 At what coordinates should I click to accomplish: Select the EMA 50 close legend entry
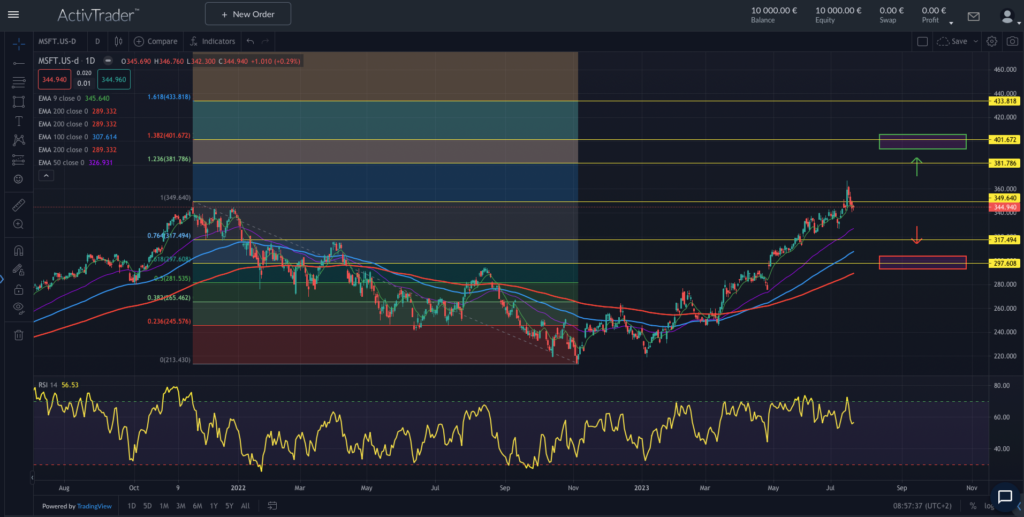(76, 163)
